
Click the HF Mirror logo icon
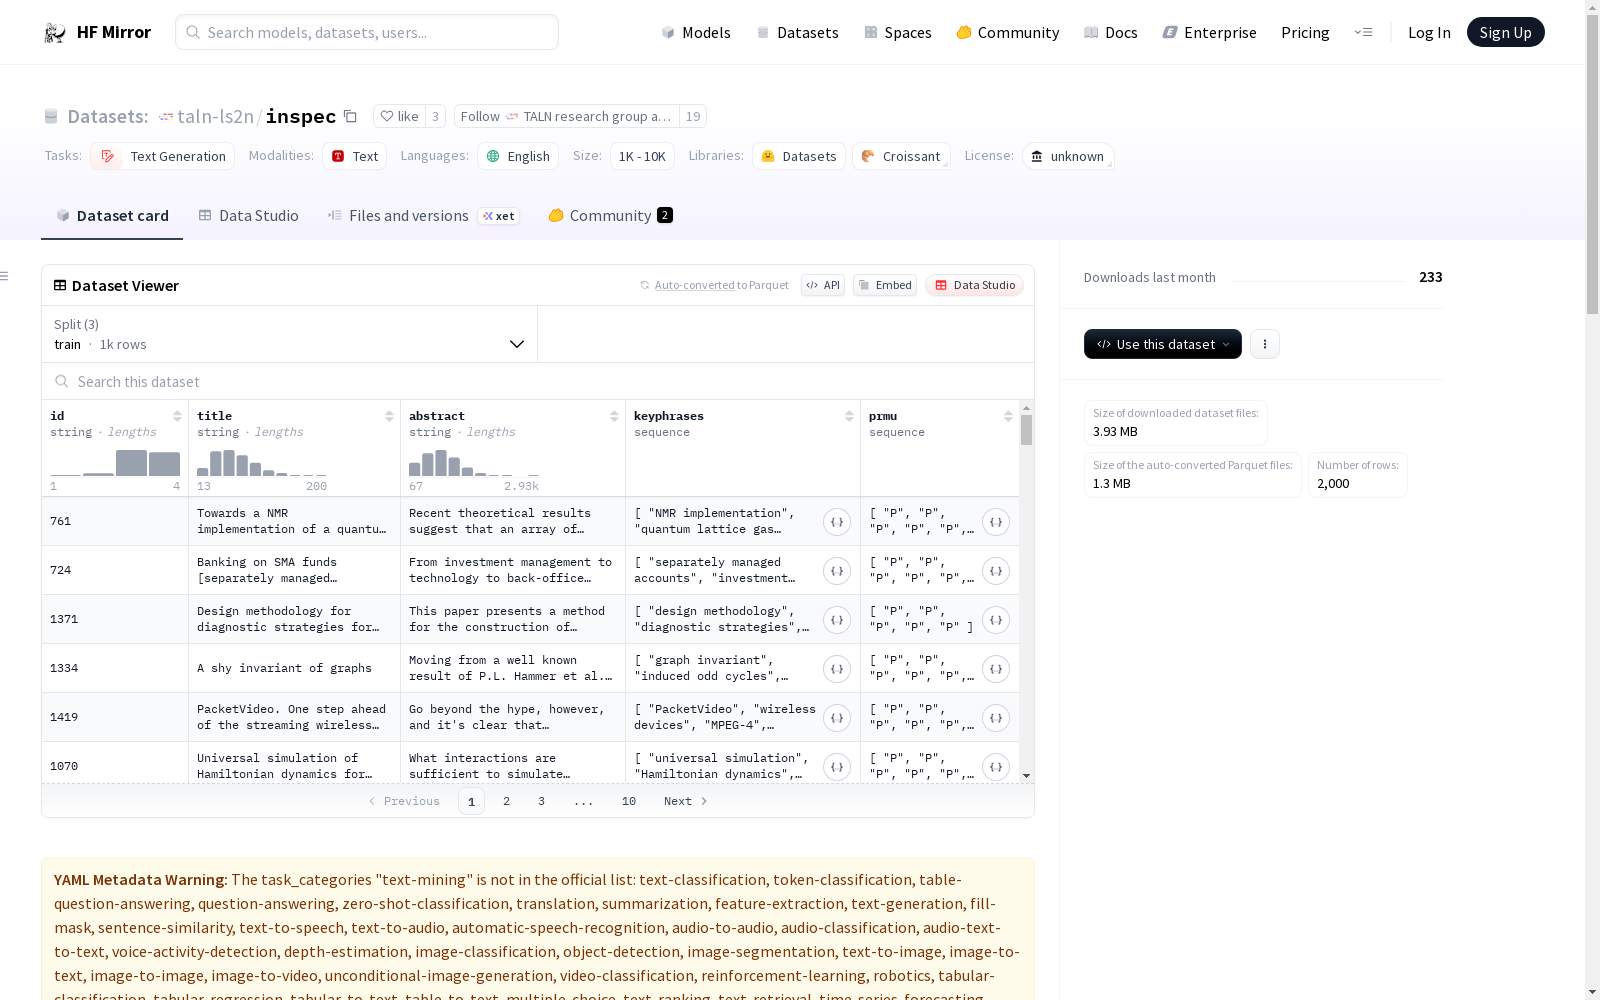coord(55,32)
